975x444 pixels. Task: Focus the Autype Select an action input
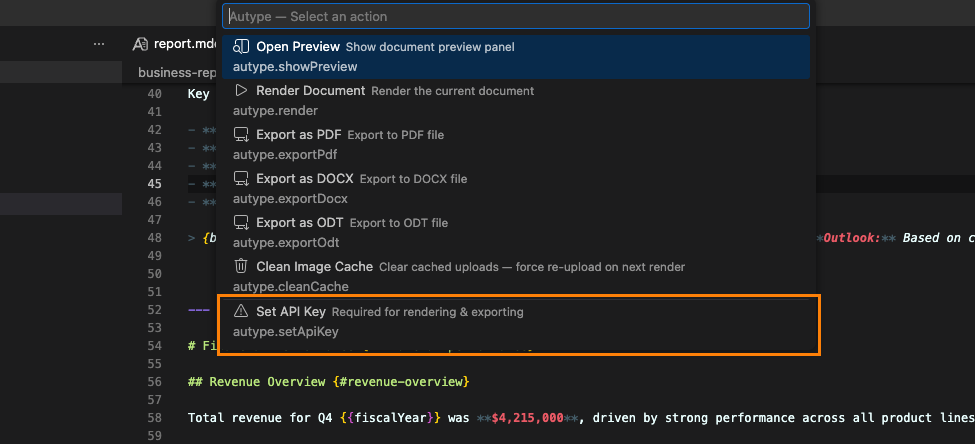click(x=516, y=17)
